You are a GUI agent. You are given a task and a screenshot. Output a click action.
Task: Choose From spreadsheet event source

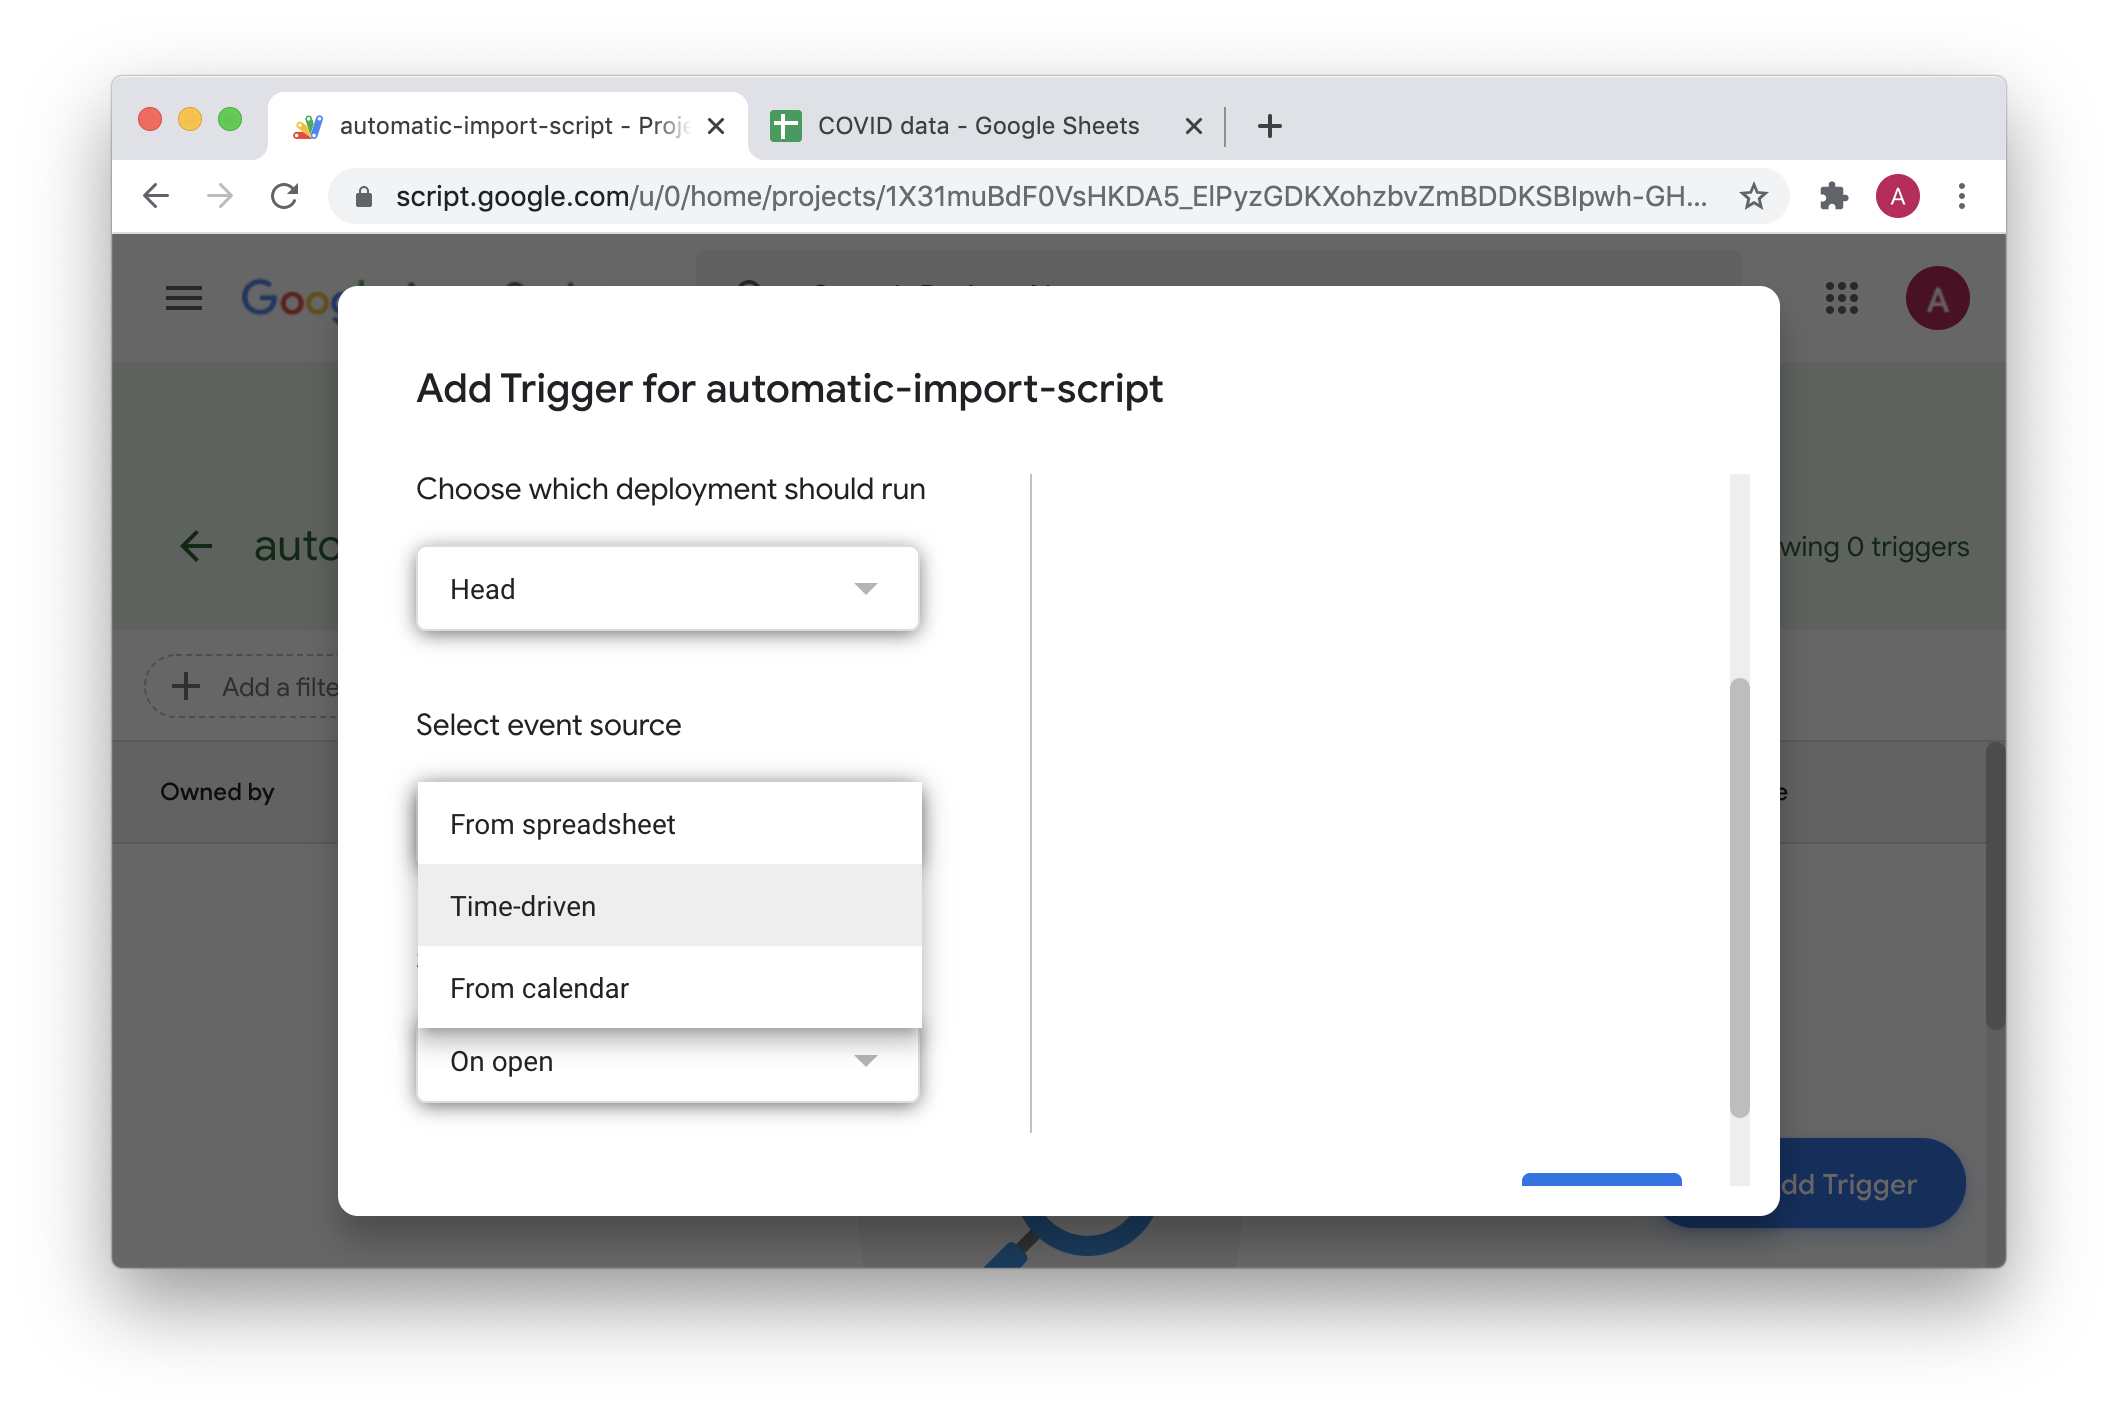(x=669, y=824)
